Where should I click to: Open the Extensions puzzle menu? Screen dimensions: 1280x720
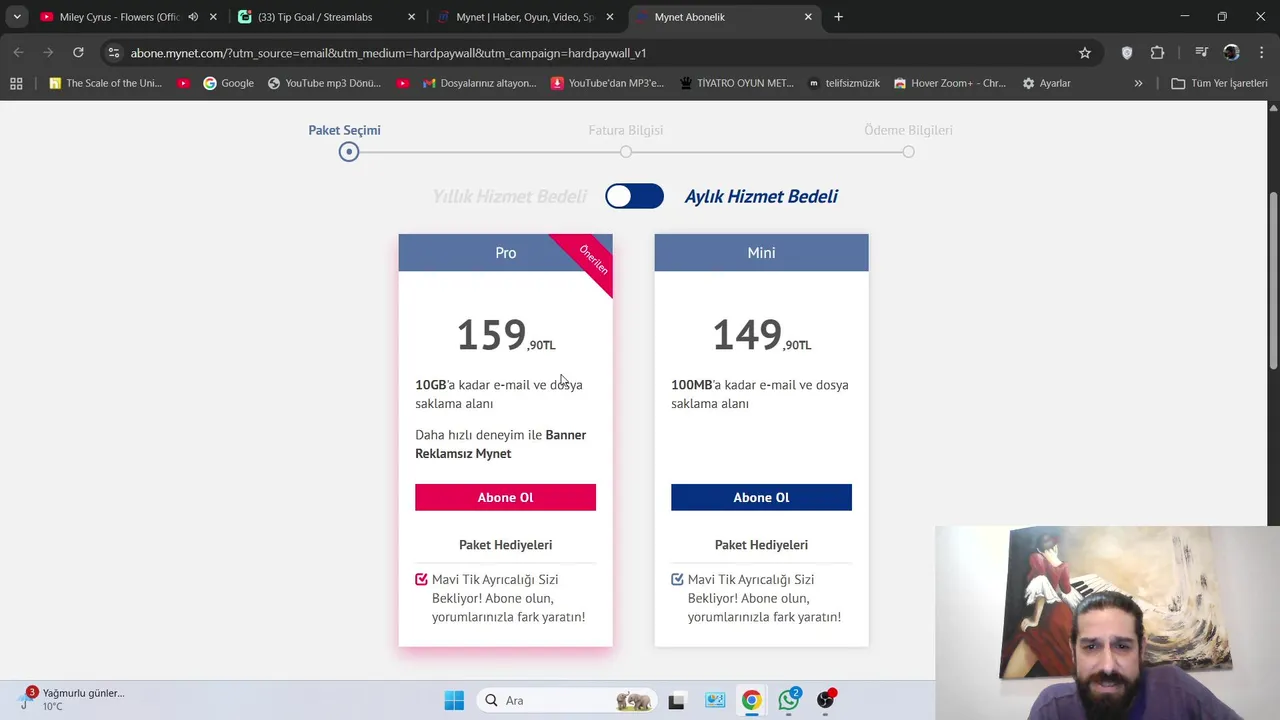tap(1157, 53)
